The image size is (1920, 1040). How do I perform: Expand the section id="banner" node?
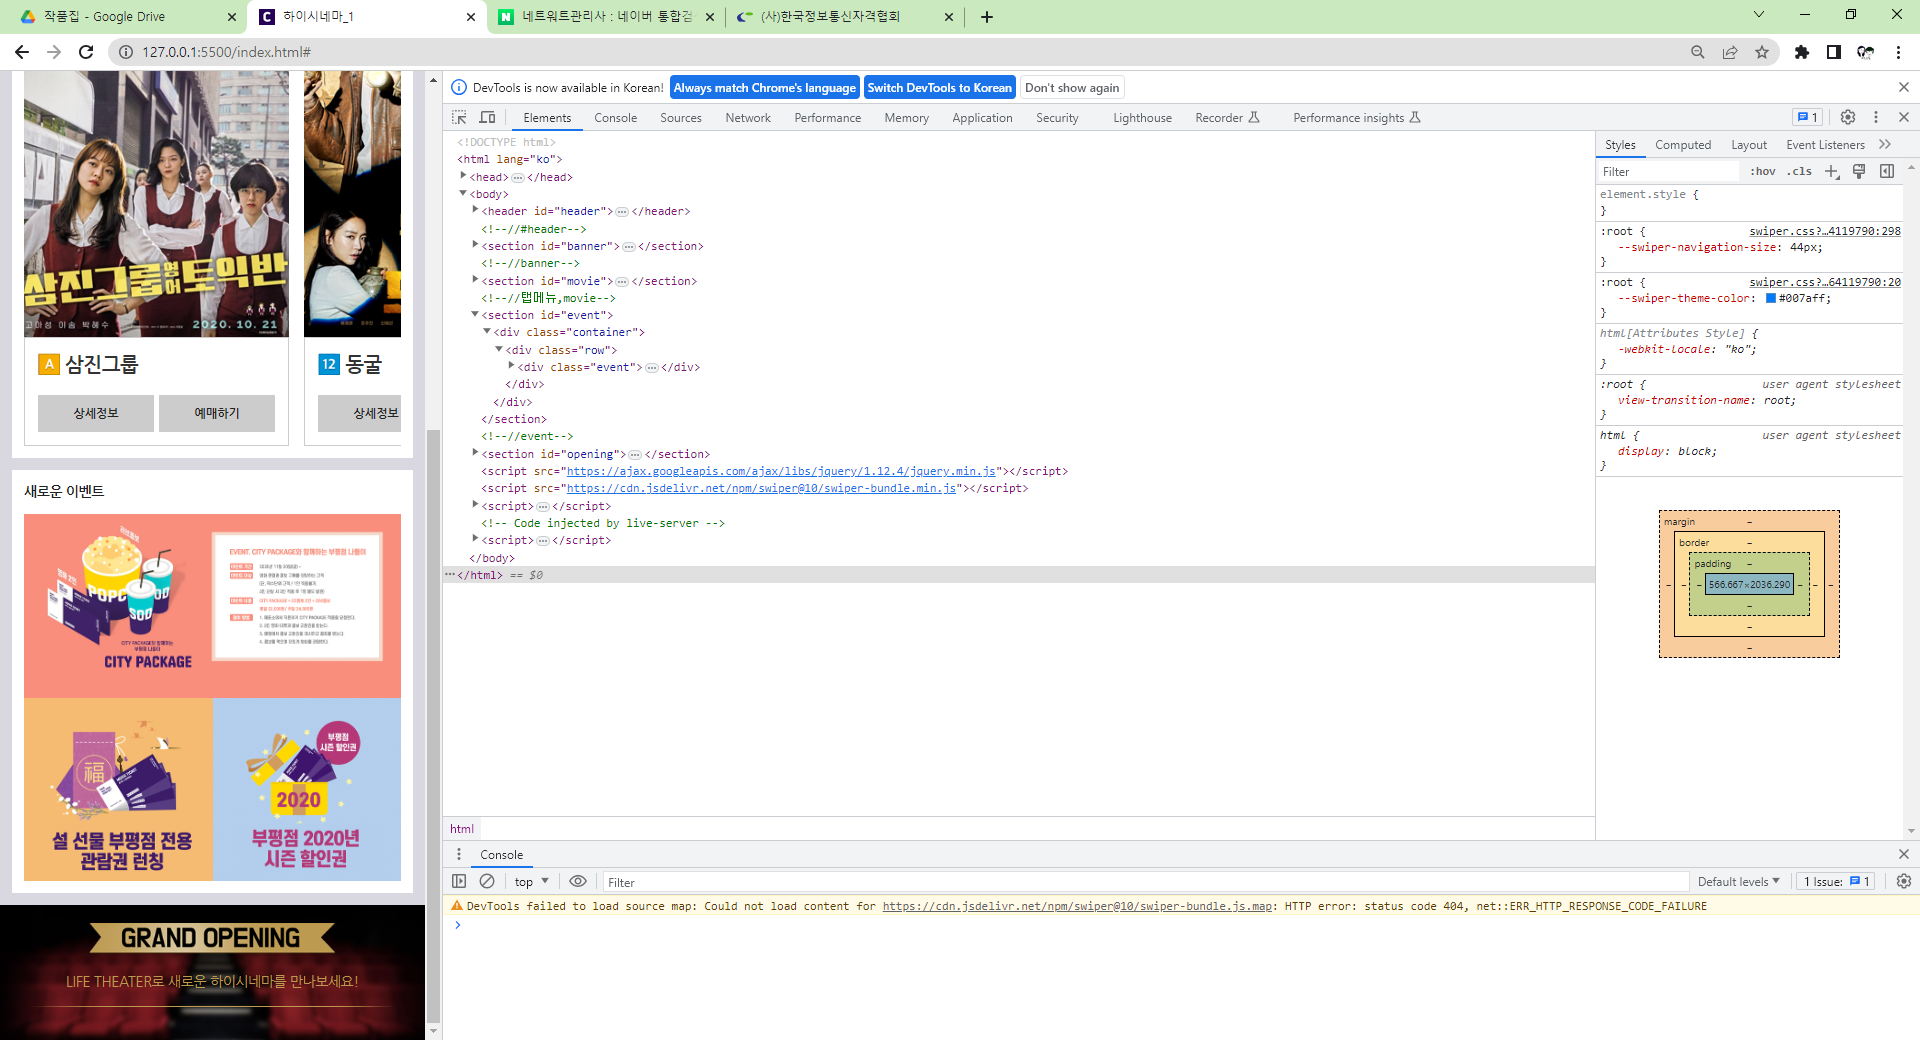tap(475, 245)
